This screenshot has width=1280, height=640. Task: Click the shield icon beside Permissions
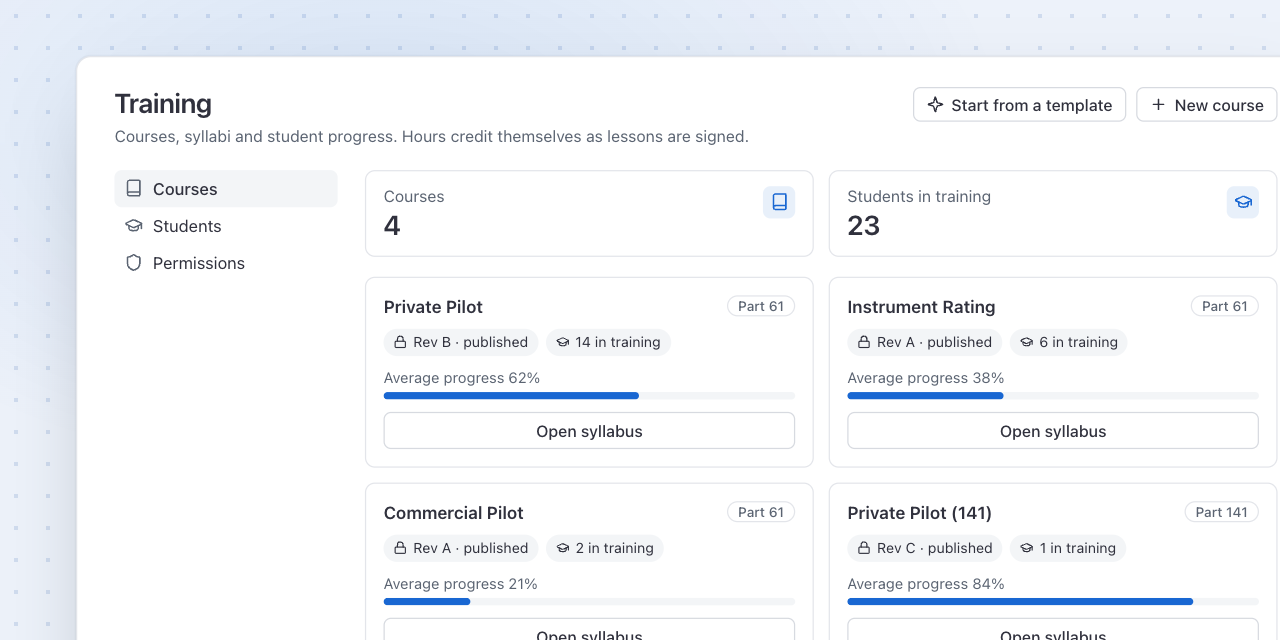pos(134,263)
